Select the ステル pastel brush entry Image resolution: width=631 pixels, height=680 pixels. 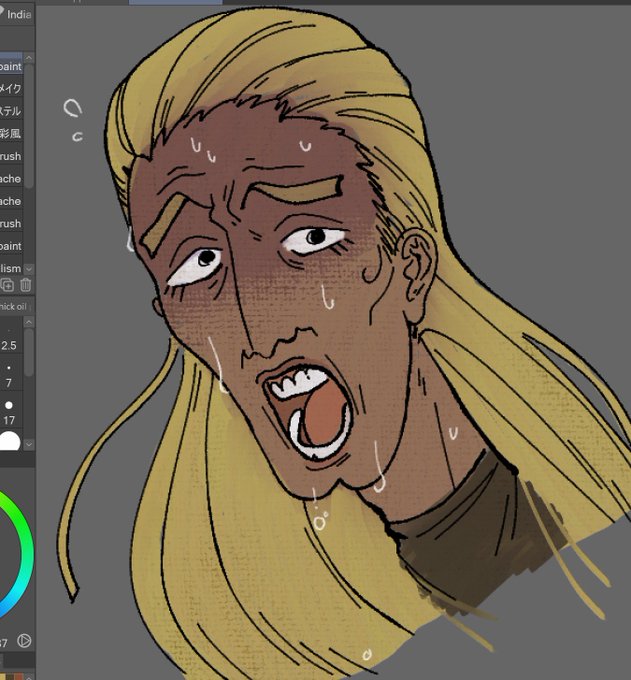[11, 111]
